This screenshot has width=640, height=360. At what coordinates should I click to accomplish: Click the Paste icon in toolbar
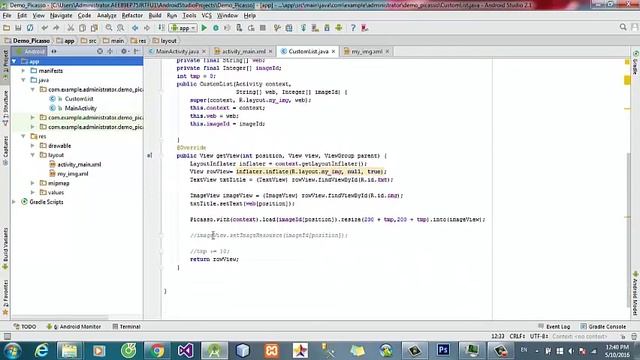click(x=94, y=28)
